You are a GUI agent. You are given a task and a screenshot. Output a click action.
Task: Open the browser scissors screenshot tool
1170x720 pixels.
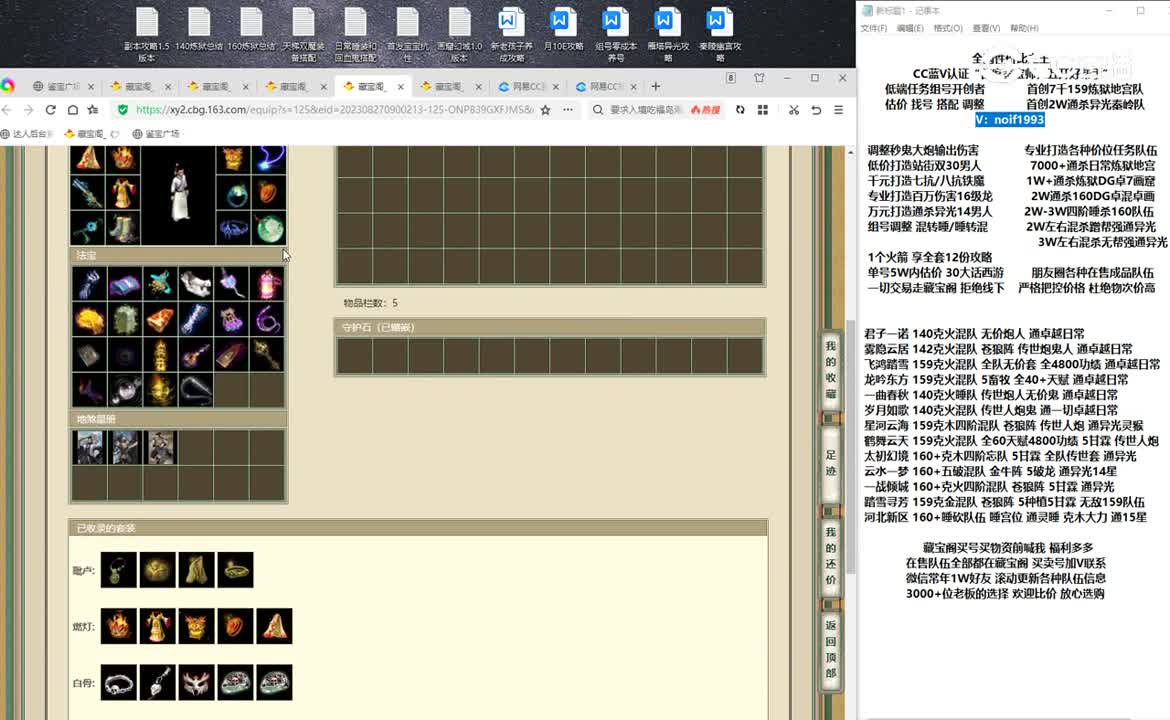coord(794,110)
